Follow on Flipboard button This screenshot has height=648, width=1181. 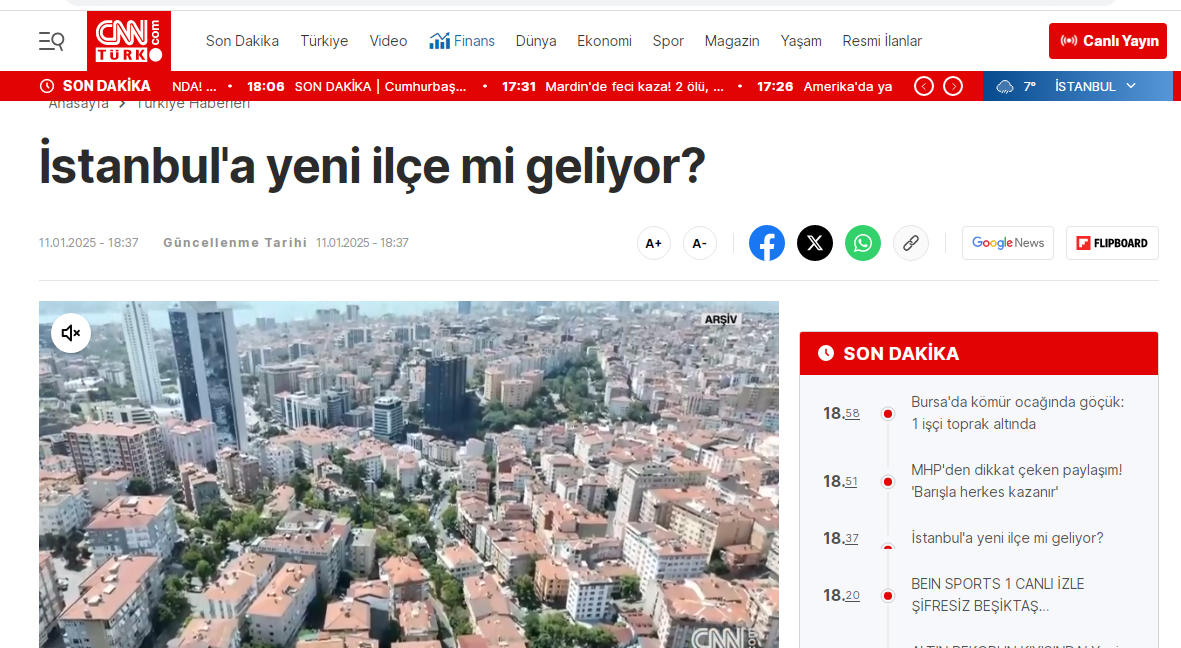click(x=1112, y=243)
